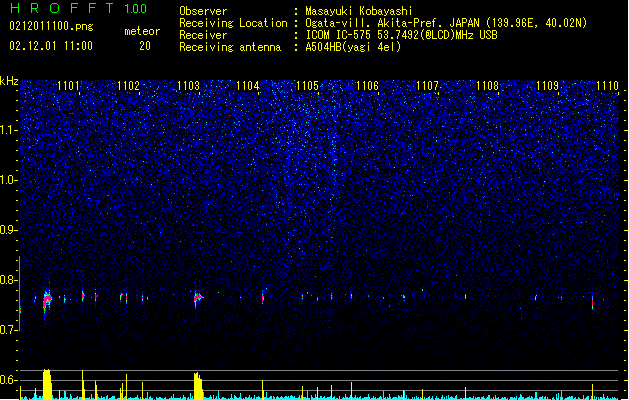This screenshot has height=400, width=629.
Task: Click the Ogata-vill. Akita-Pref. JAPAN receiving location line
Action: 446,23
